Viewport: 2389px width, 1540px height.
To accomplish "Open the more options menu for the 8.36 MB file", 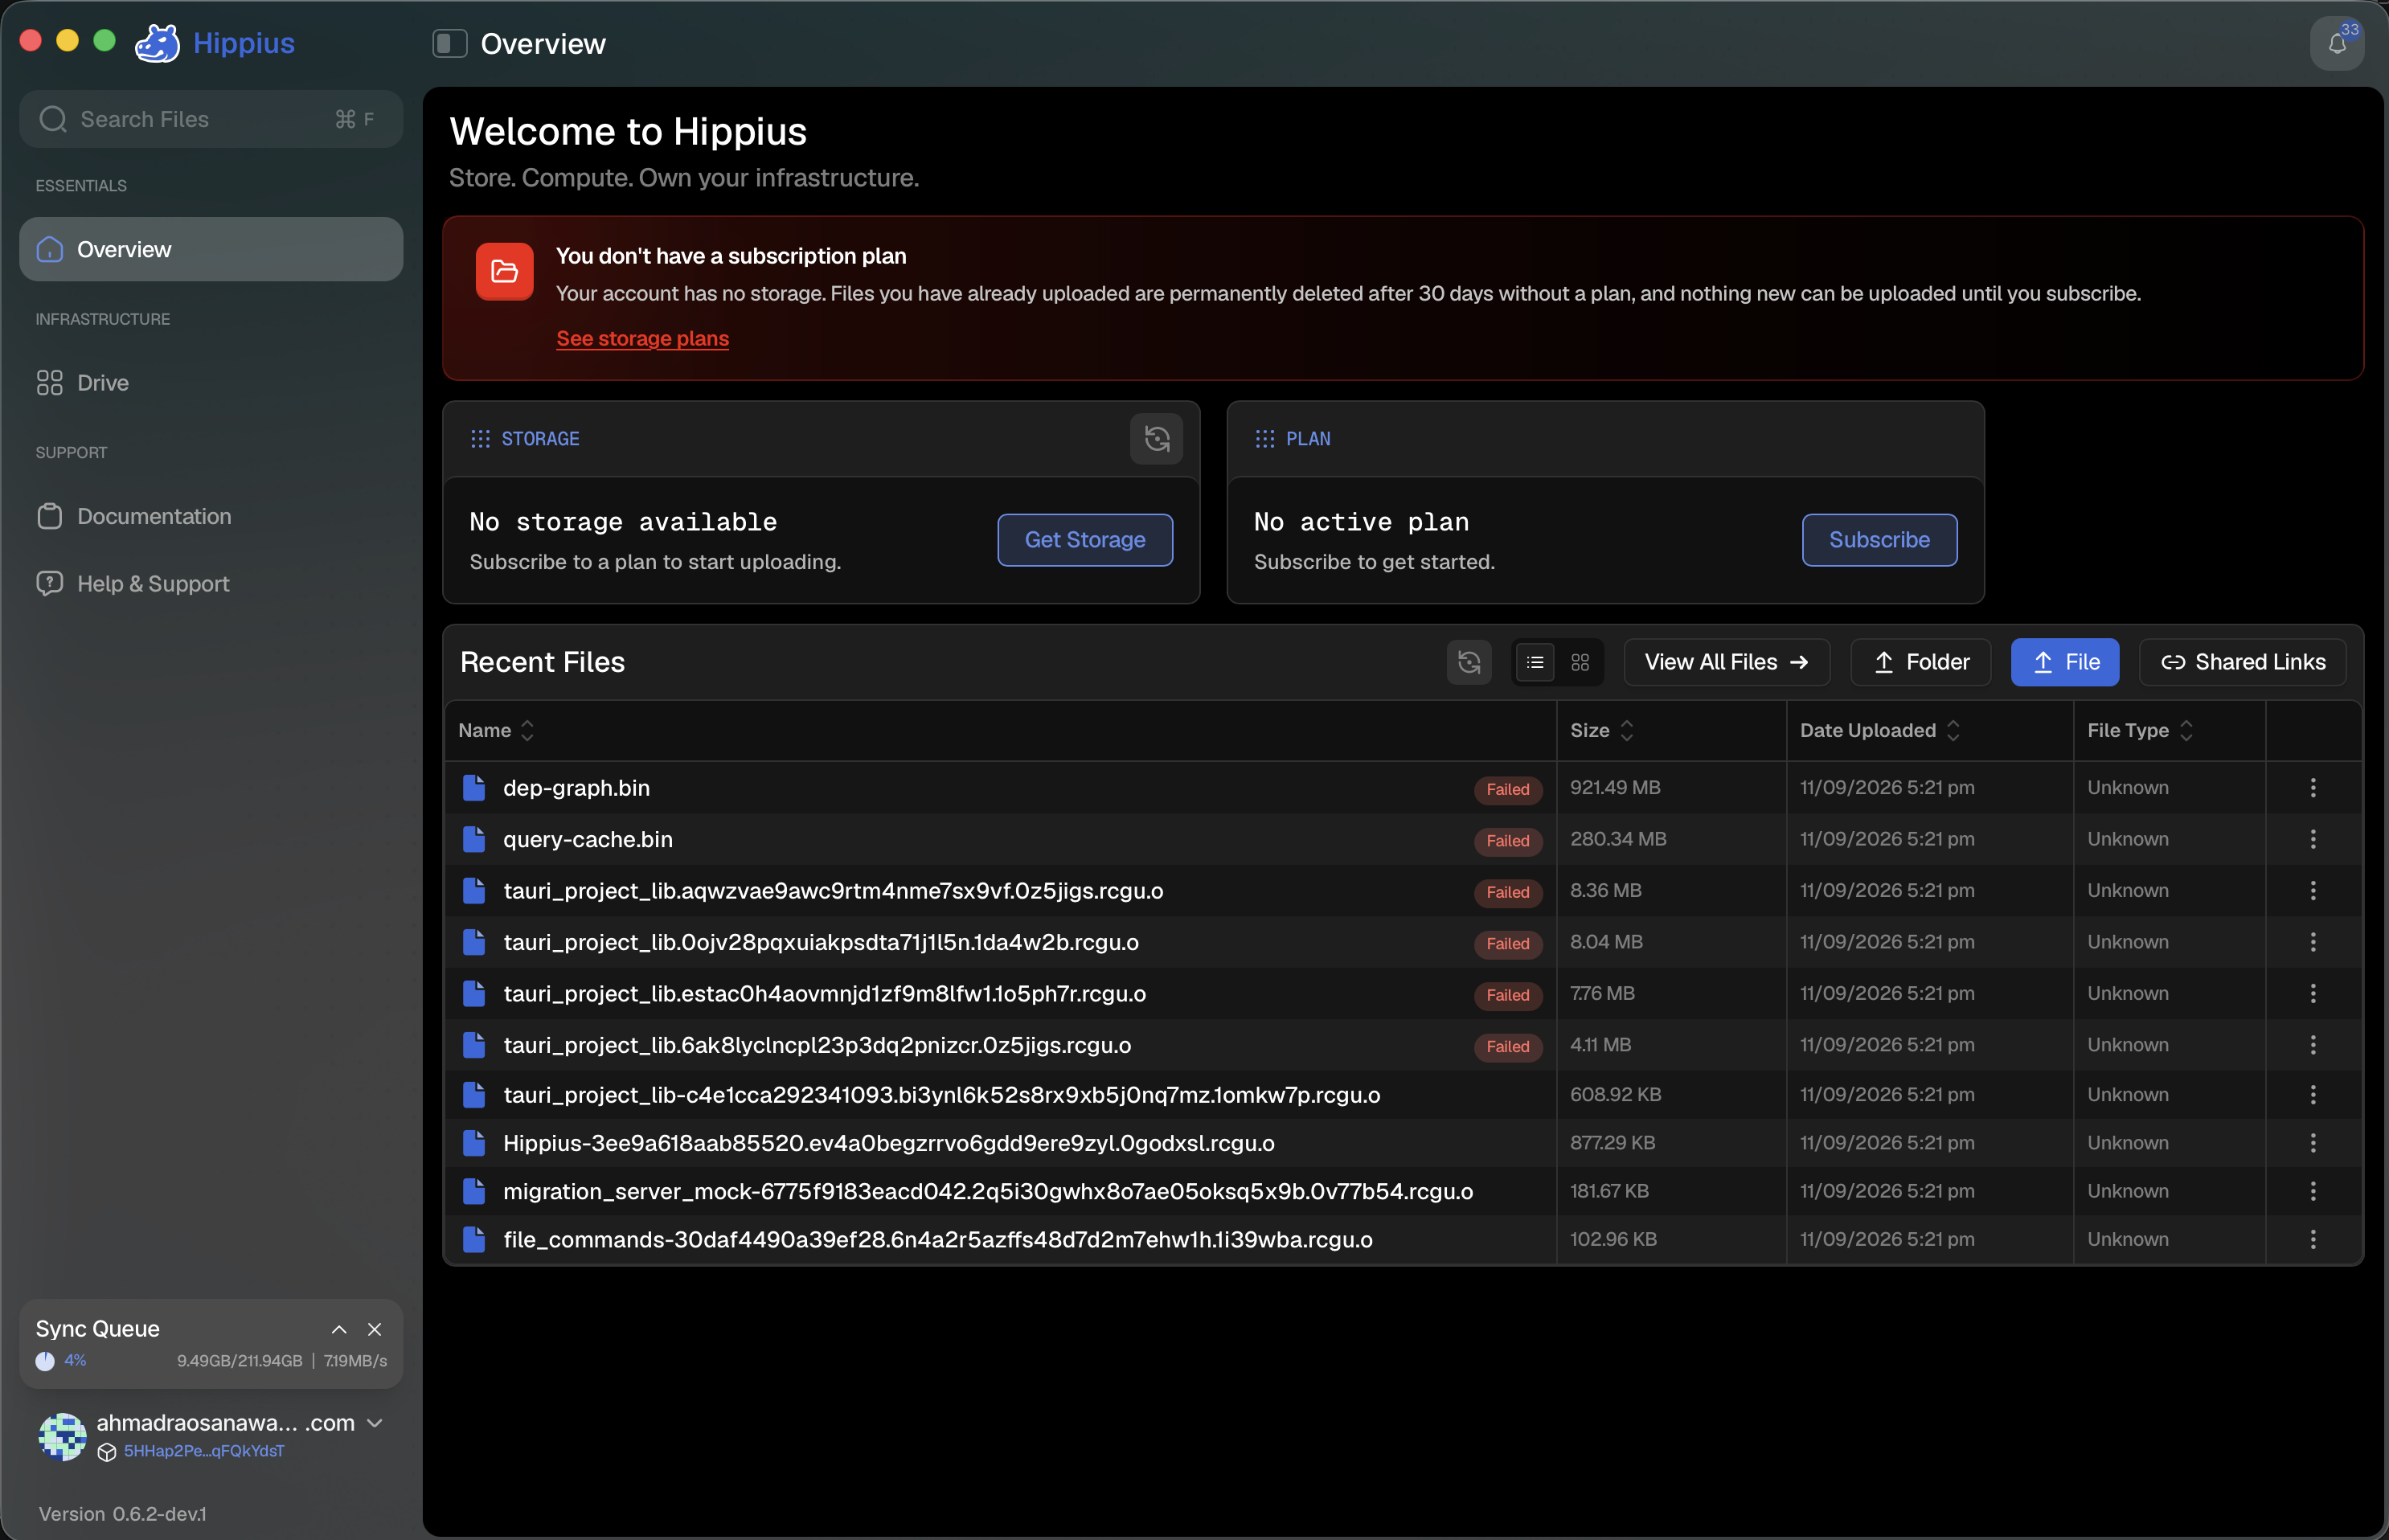I will click(2313, 891).
